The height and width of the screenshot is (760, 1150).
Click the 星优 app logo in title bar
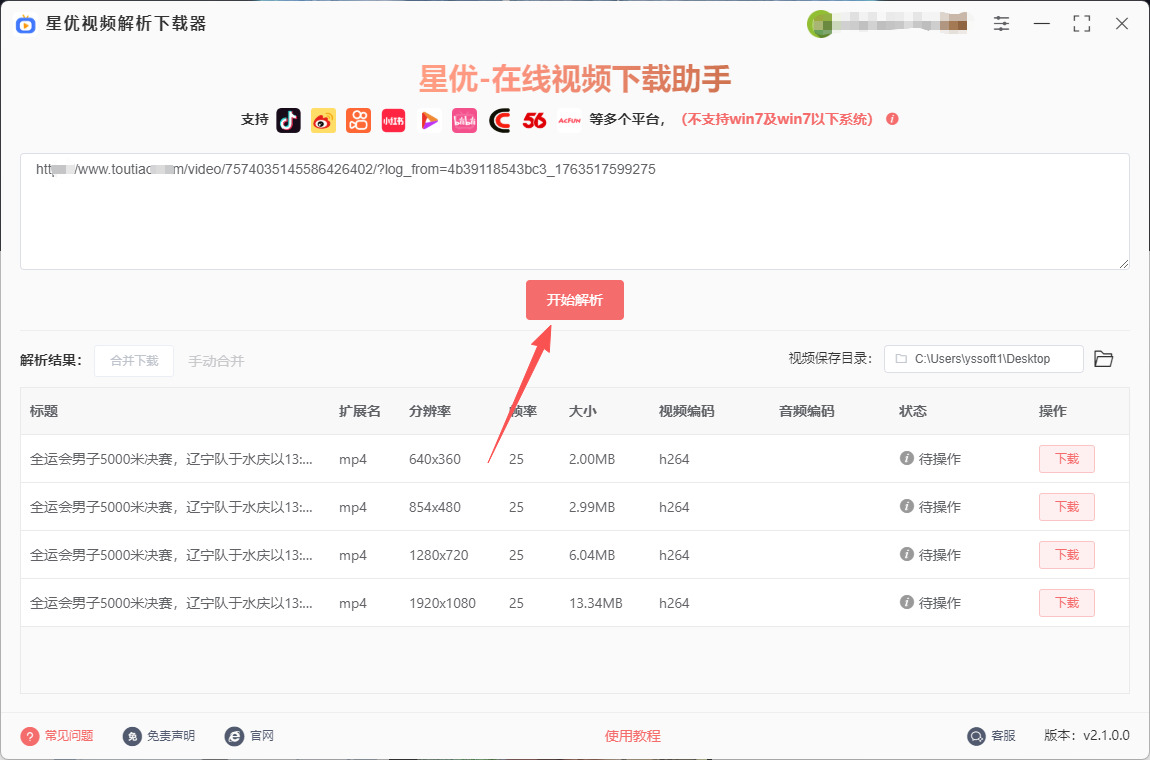[x=26, y=24]
